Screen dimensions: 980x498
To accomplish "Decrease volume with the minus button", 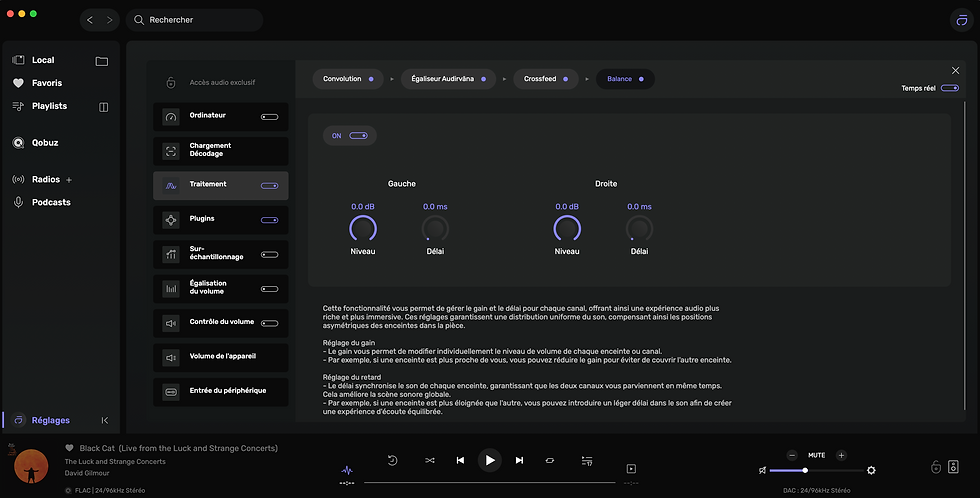I will pos(792,456).
